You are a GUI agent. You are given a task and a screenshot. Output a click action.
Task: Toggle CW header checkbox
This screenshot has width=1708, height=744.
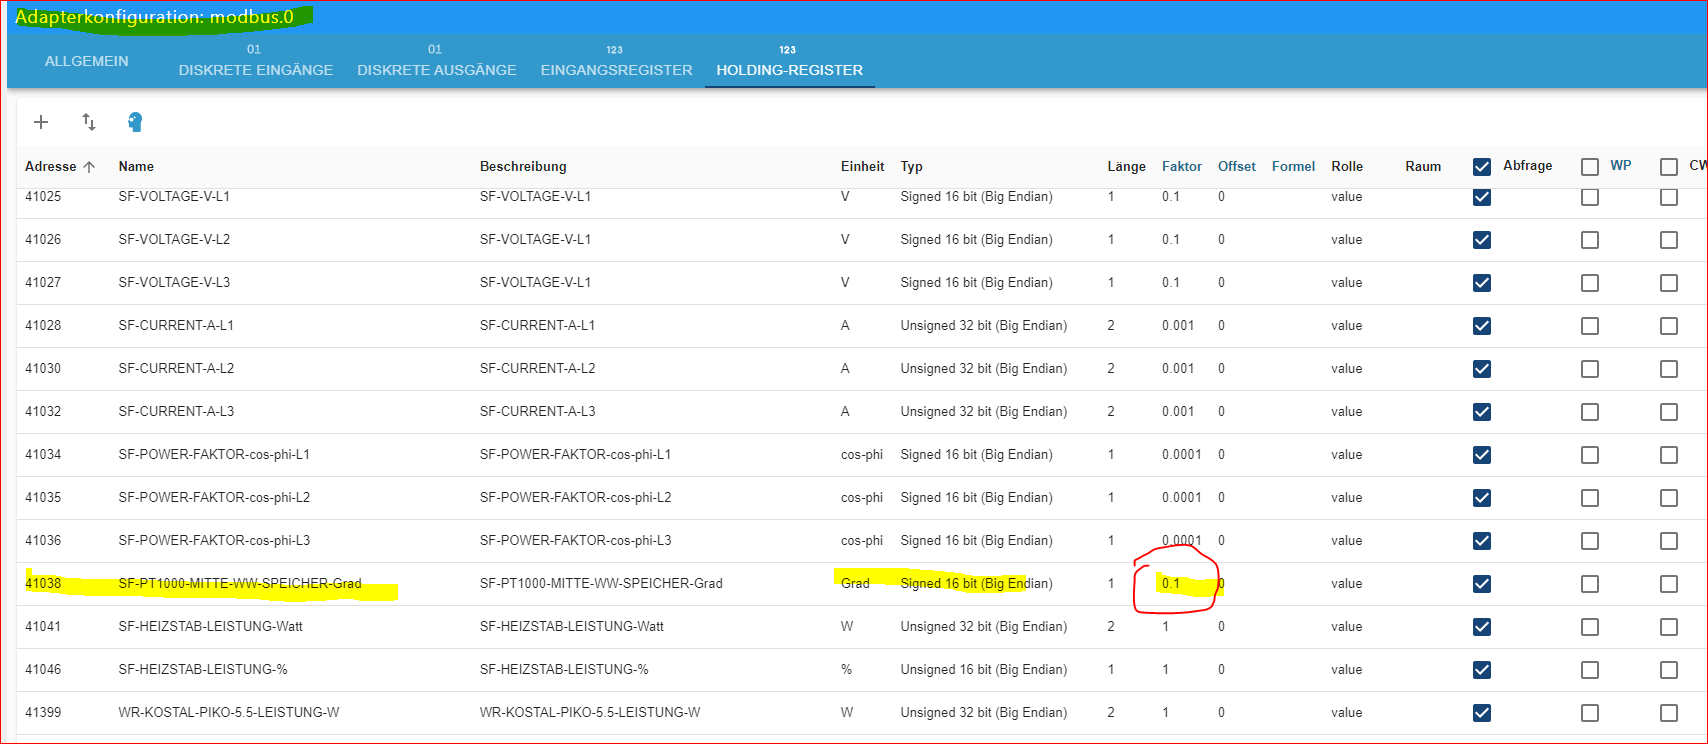coord(1669,167)
